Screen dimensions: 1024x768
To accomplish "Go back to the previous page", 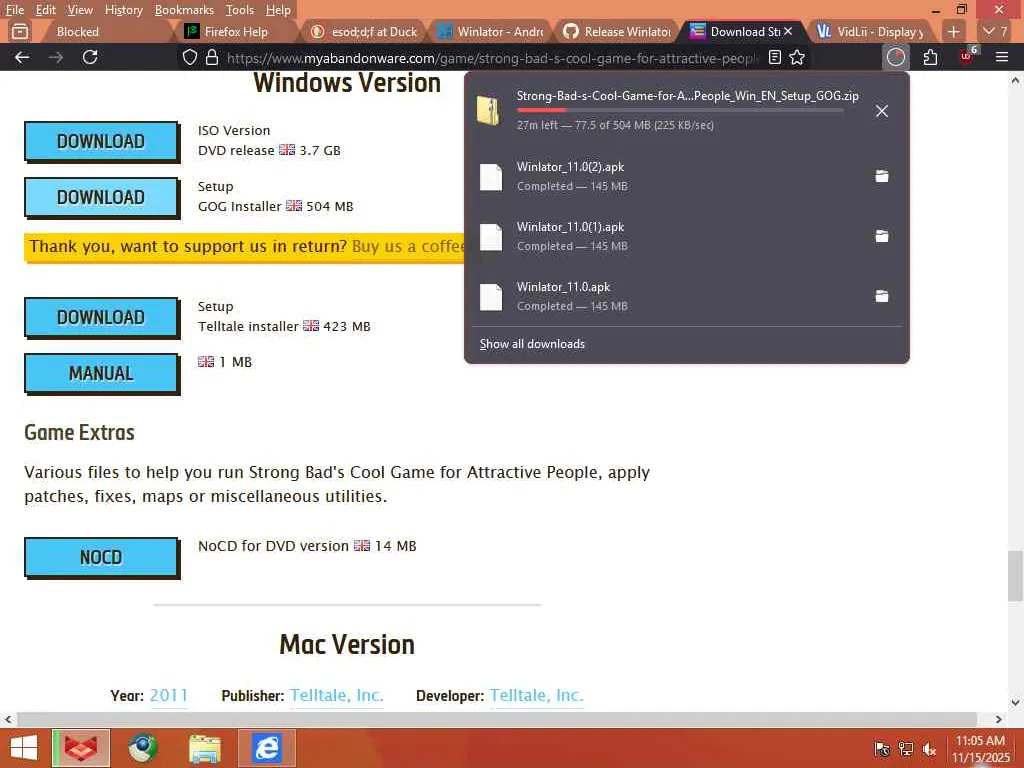I will (22, 57).
